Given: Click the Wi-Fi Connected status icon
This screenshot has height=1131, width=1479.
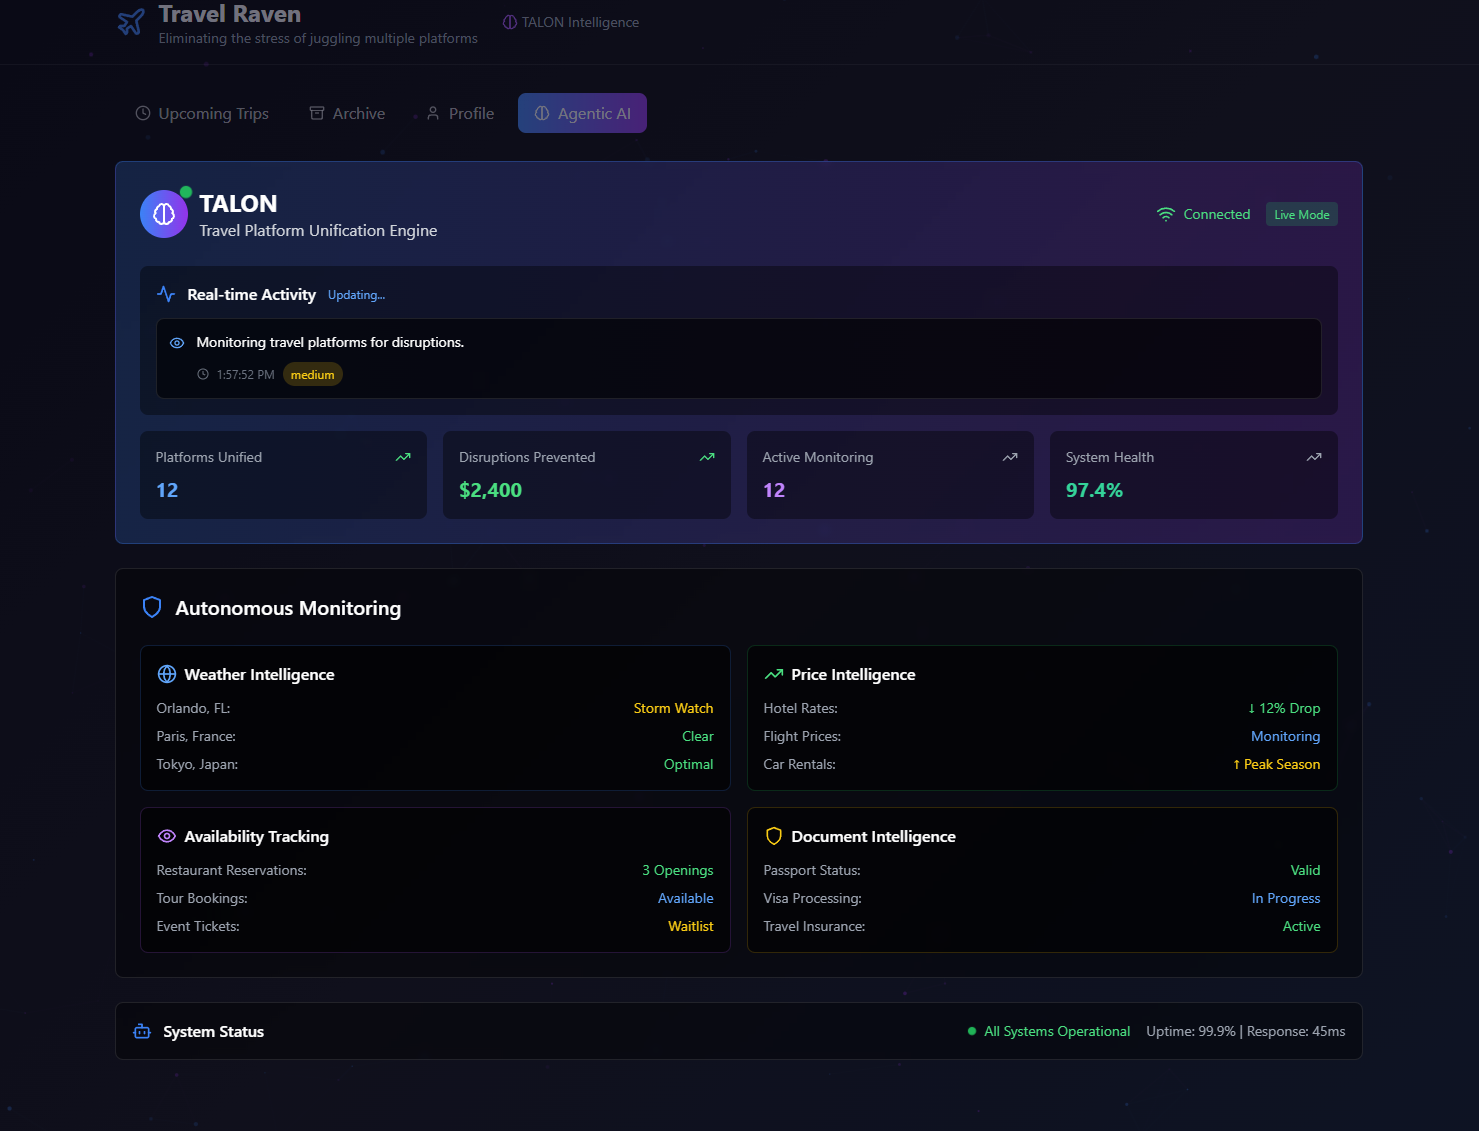Looking at the screenshot, I should [x=1165, y=214].
